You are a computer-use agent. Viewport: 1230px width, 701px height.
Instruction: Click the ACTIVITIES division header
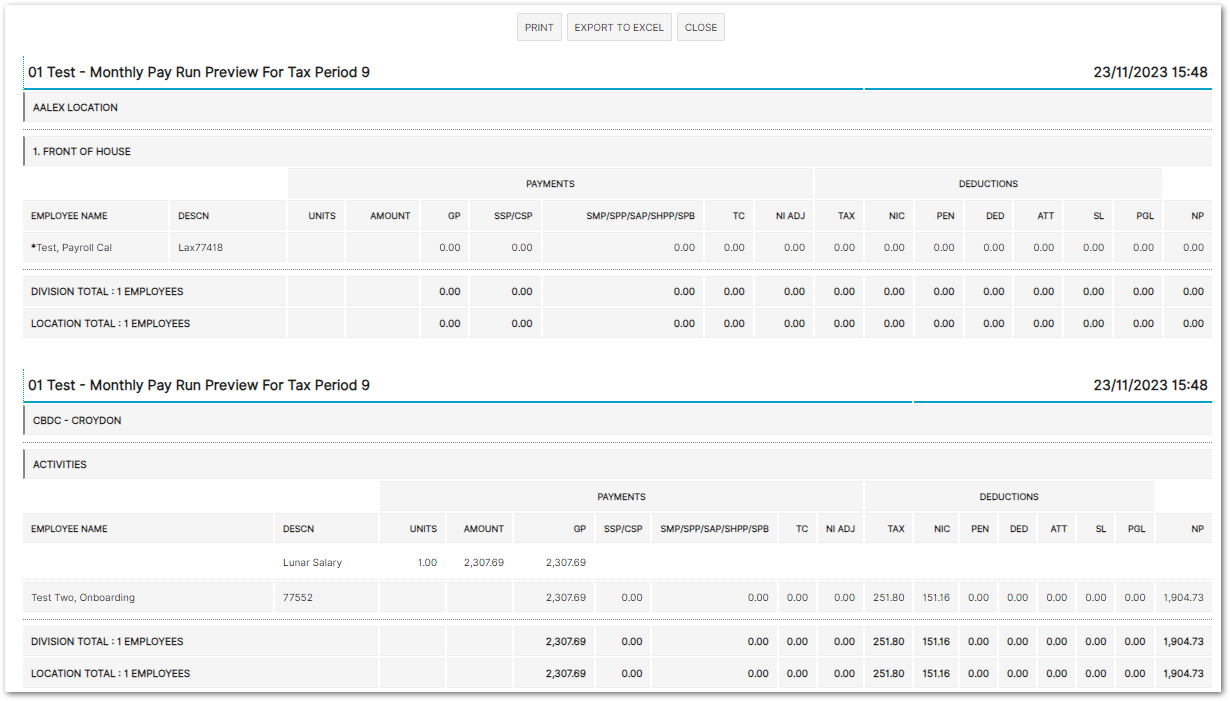point(60,464)
